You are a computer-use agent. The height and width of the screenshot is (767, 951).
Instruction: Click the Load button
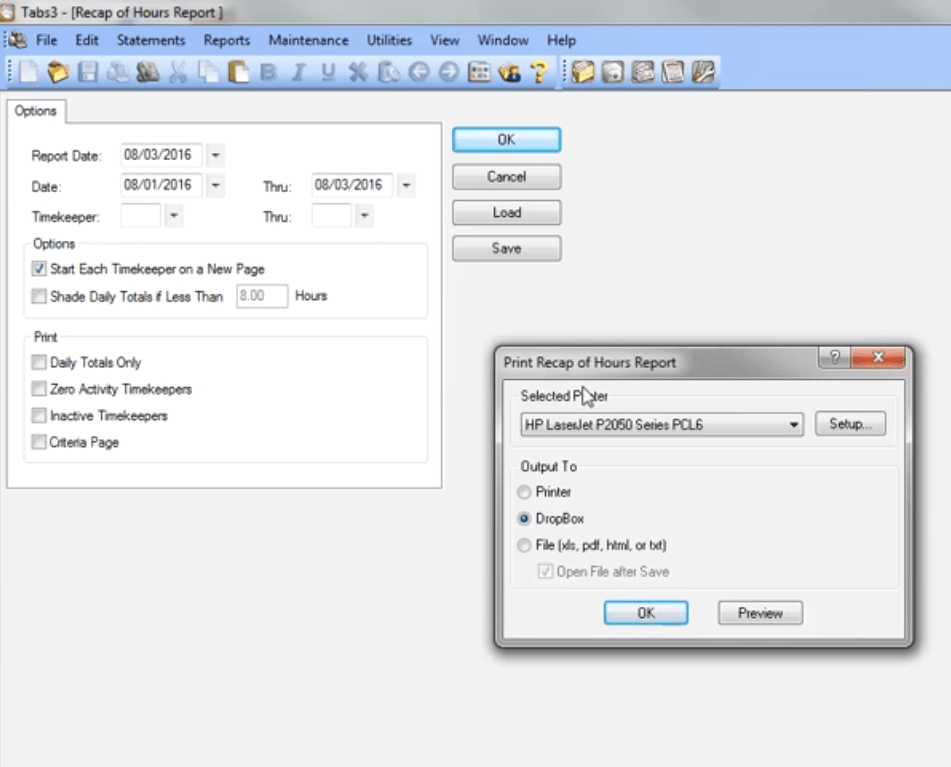point(506,212)
